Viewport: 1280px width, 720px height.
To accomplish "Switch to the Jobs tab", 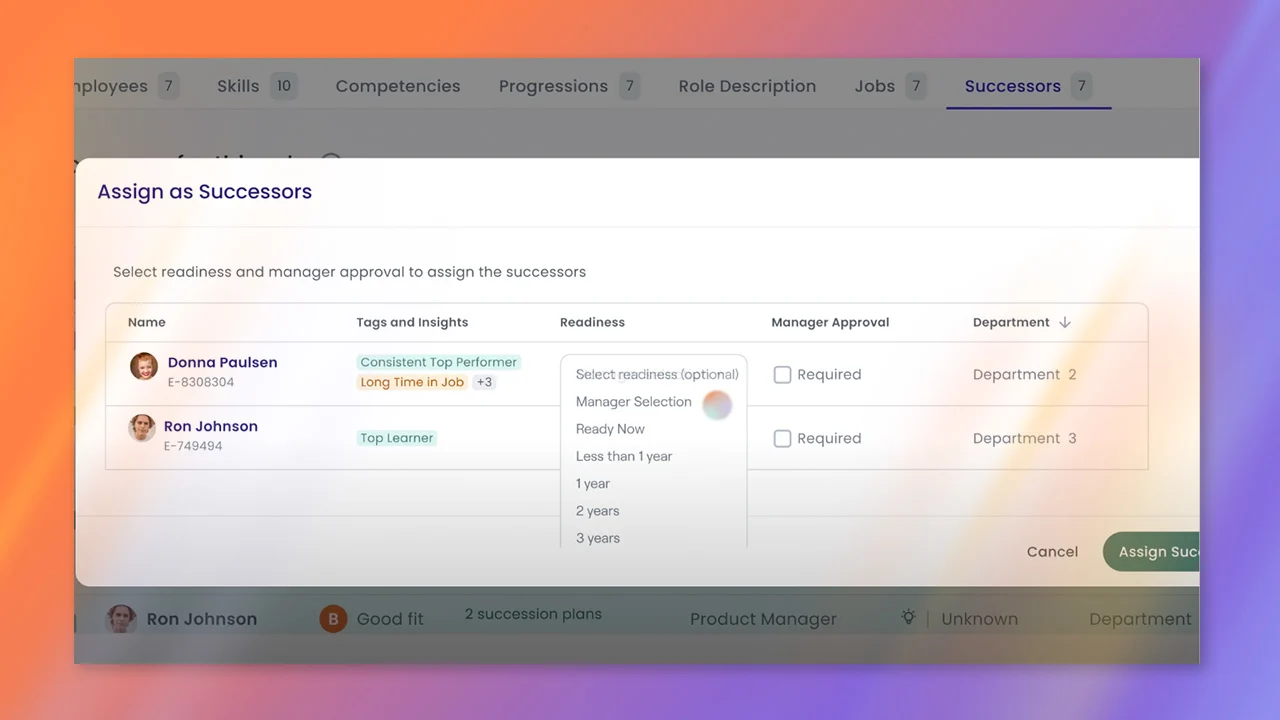I will click(x=890, y=86).
